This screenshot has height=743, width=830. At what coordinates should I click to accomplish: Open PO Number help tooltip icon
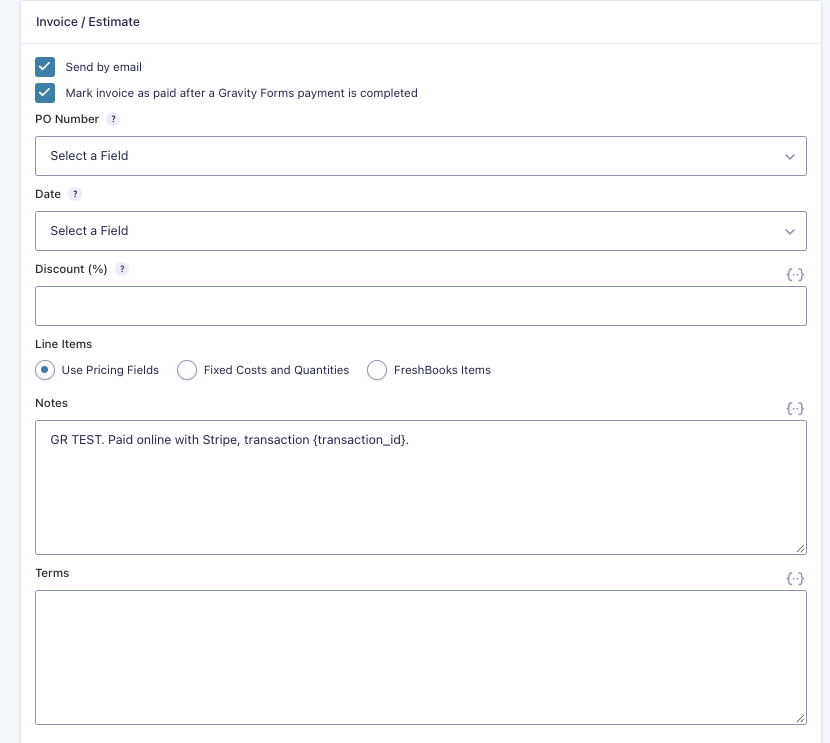[x=113, y=119]
